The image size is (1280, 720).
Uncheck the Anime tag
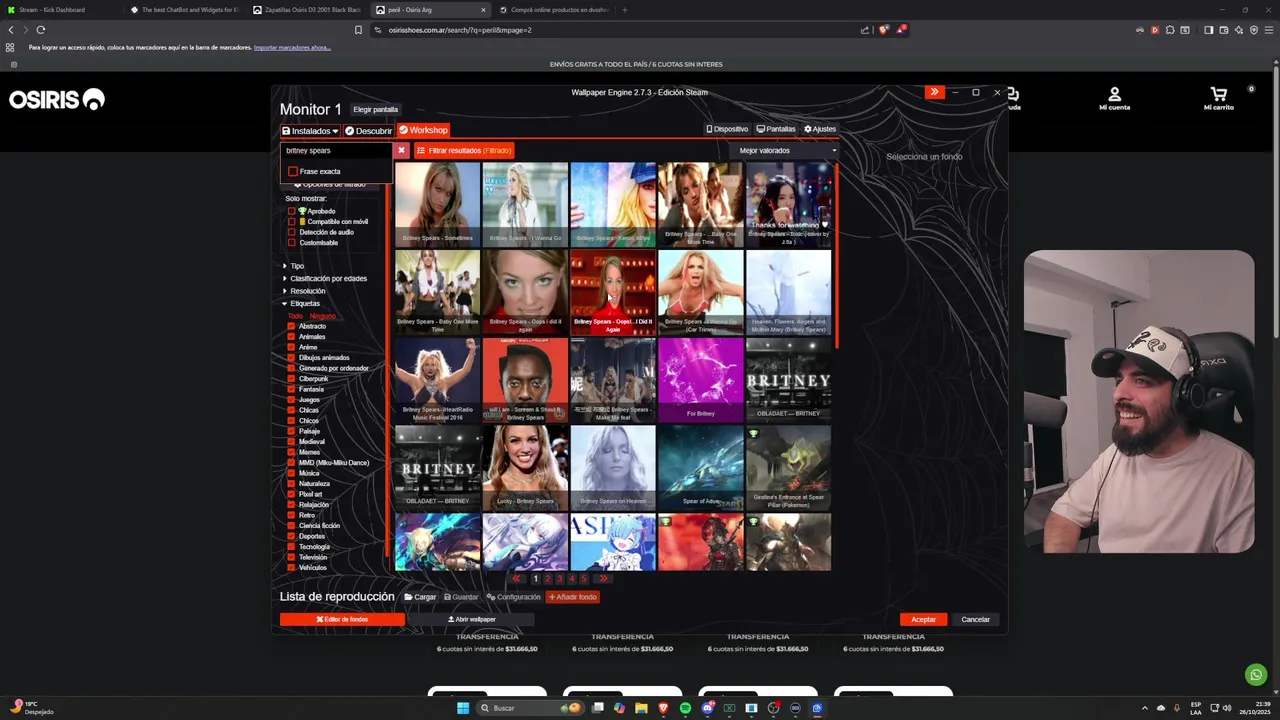(292, 347)
